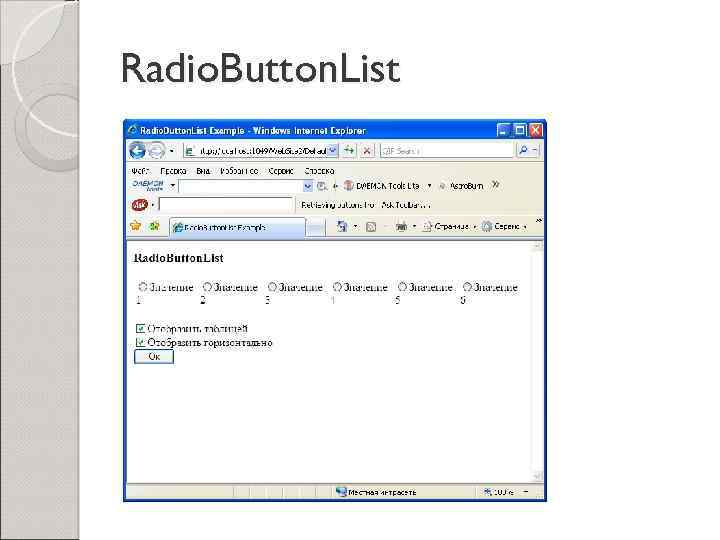Click the Ask toolbar search field

click(x=225, y=204)
